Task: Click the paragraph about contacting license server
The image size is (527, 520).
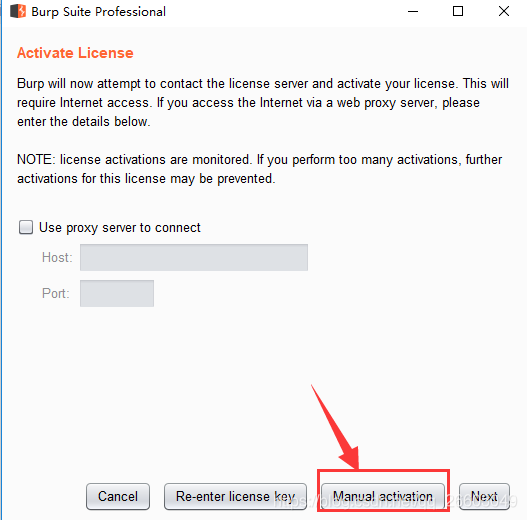Action: tap(263, 103)
